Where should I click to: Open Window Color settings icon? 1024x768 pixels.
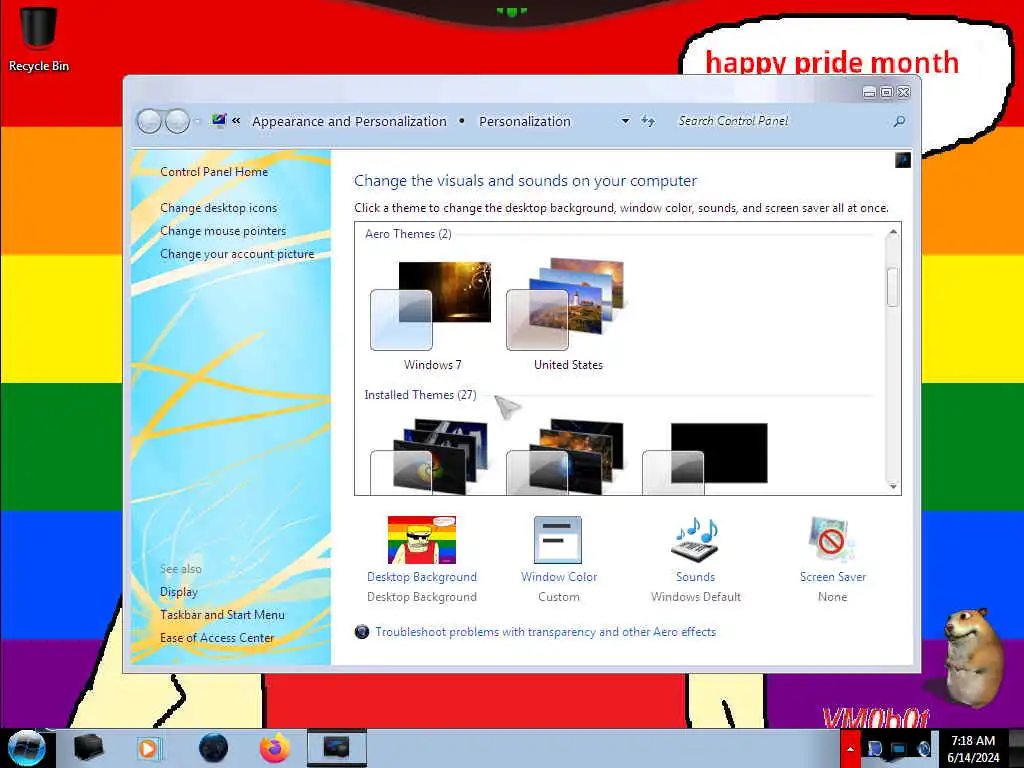tap(558, 540)
